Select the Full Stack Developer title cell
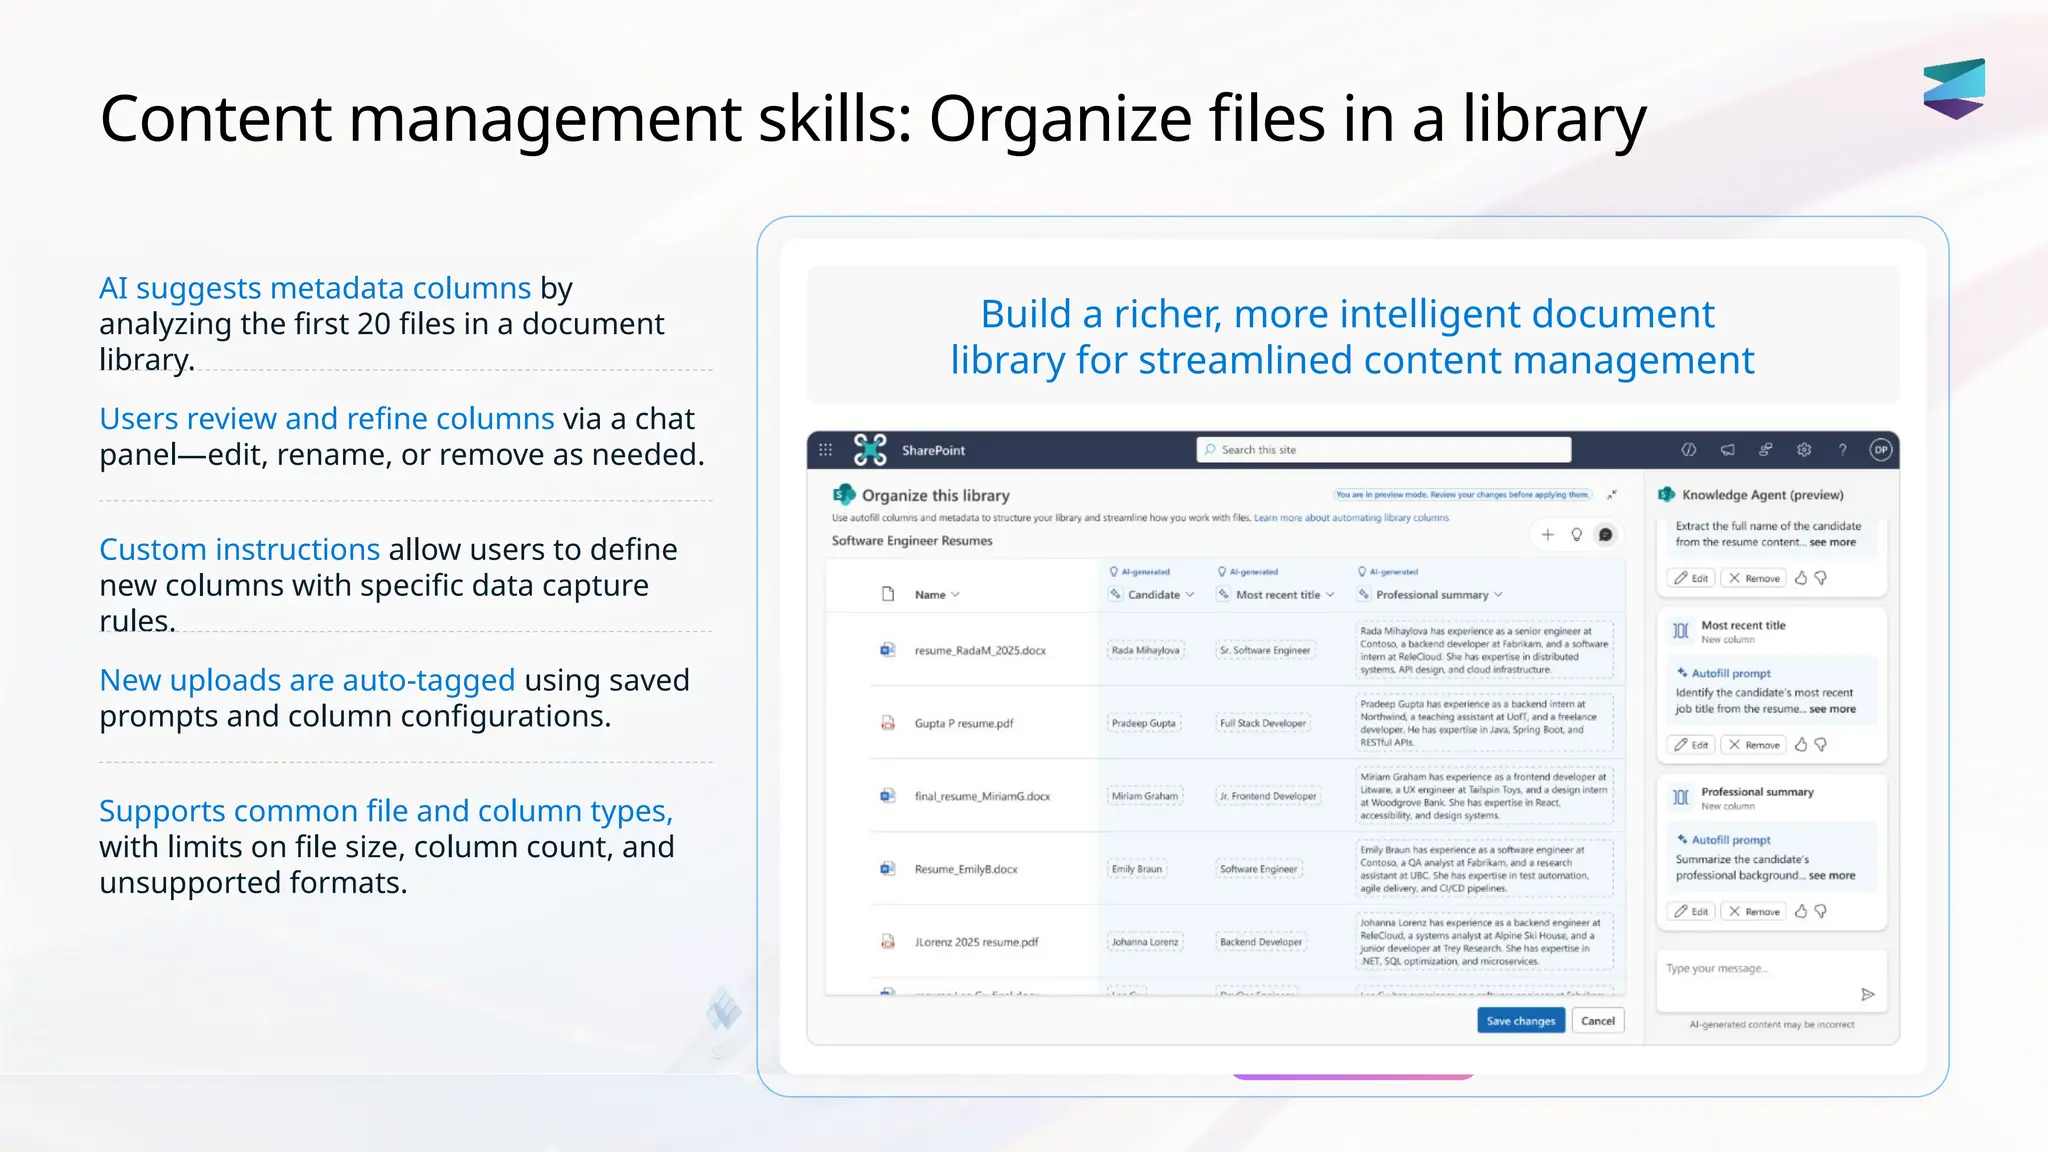The width and height of the screenshot is (2048, 1152). coord(1263,723)
